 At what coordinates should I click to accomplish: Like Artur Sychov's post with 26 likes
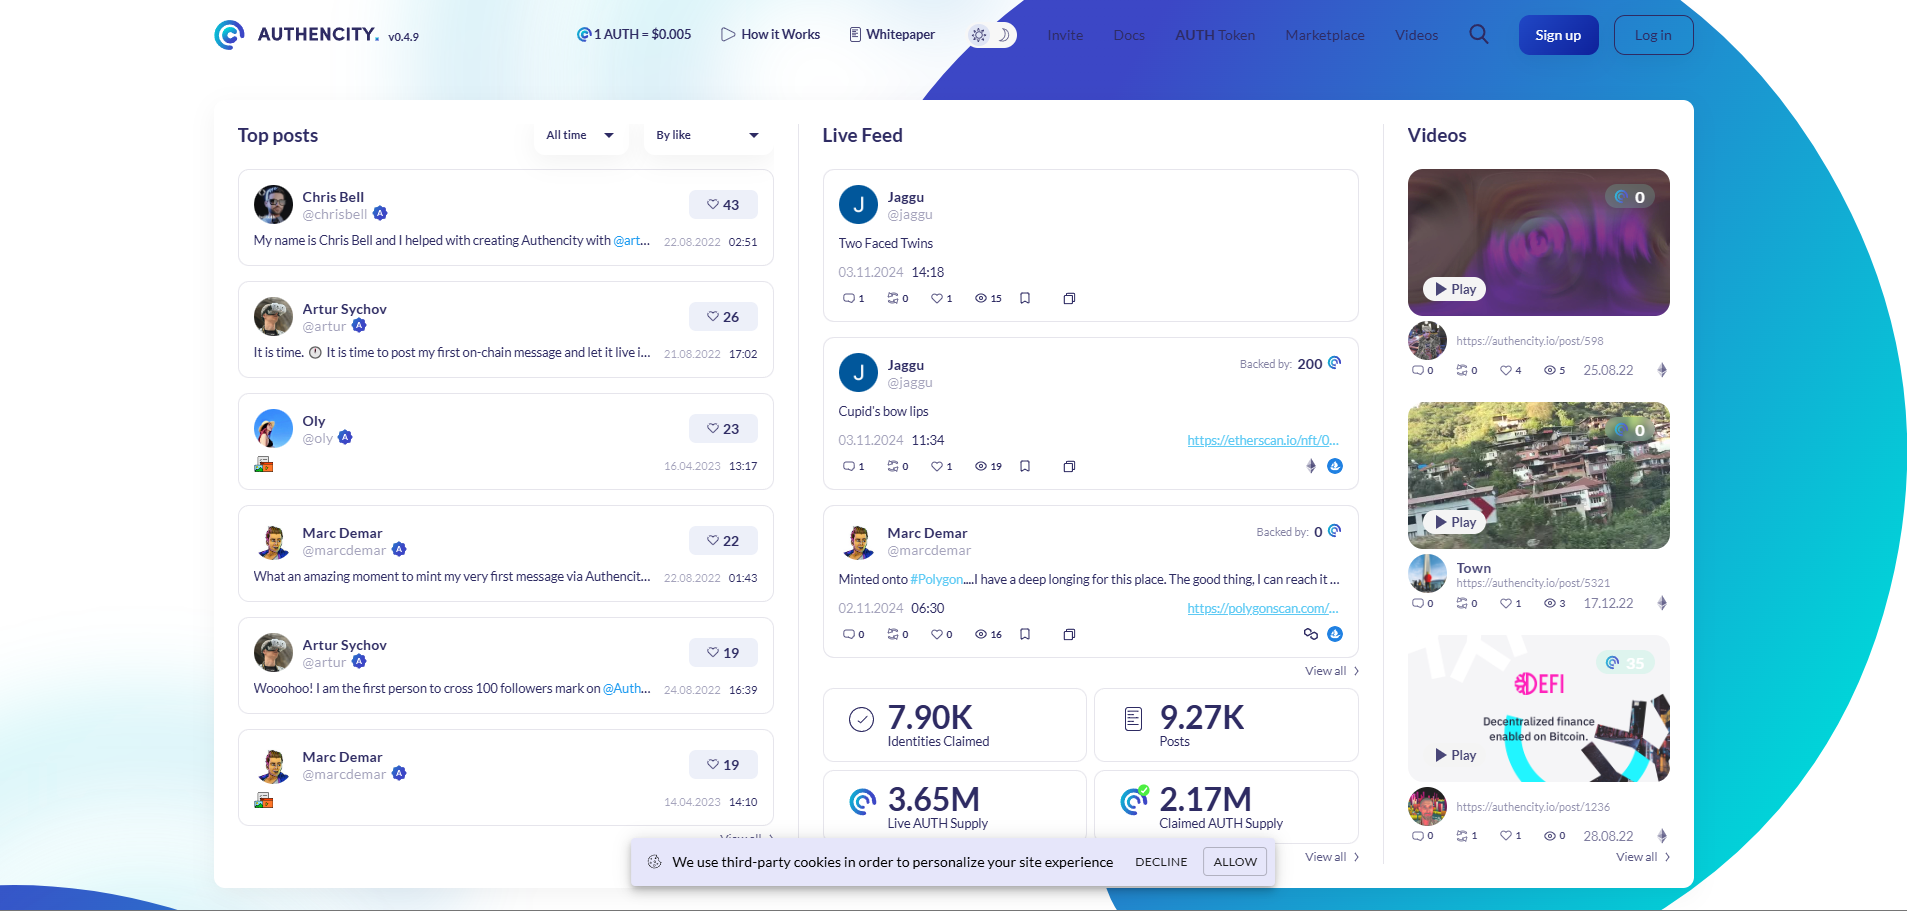click(x=723, y=317)
